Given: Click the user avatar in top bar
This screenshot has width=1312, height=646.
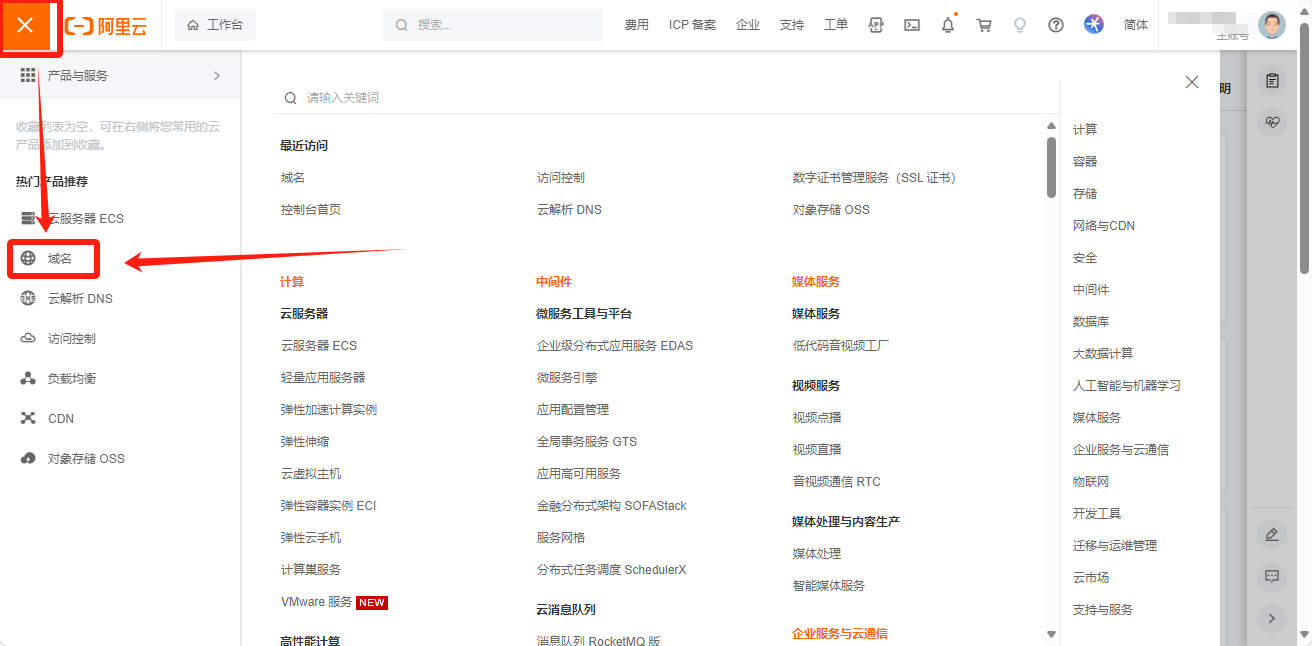Looking at the screenshot, I should point(1271,25).
